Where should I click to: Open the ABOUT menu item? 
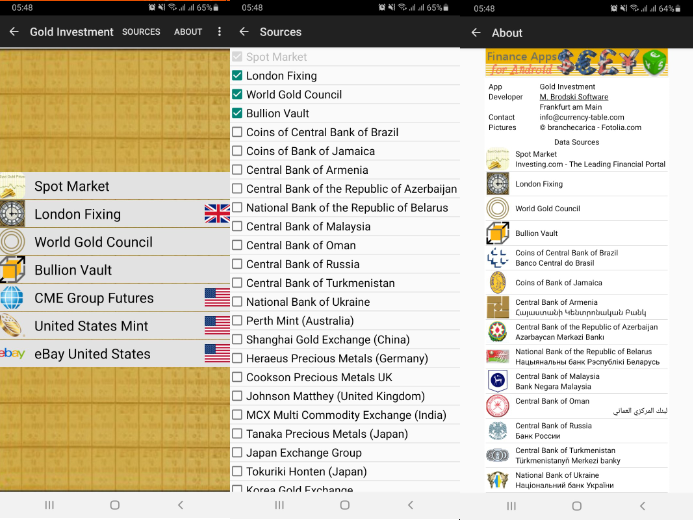(x=188, y=32)
